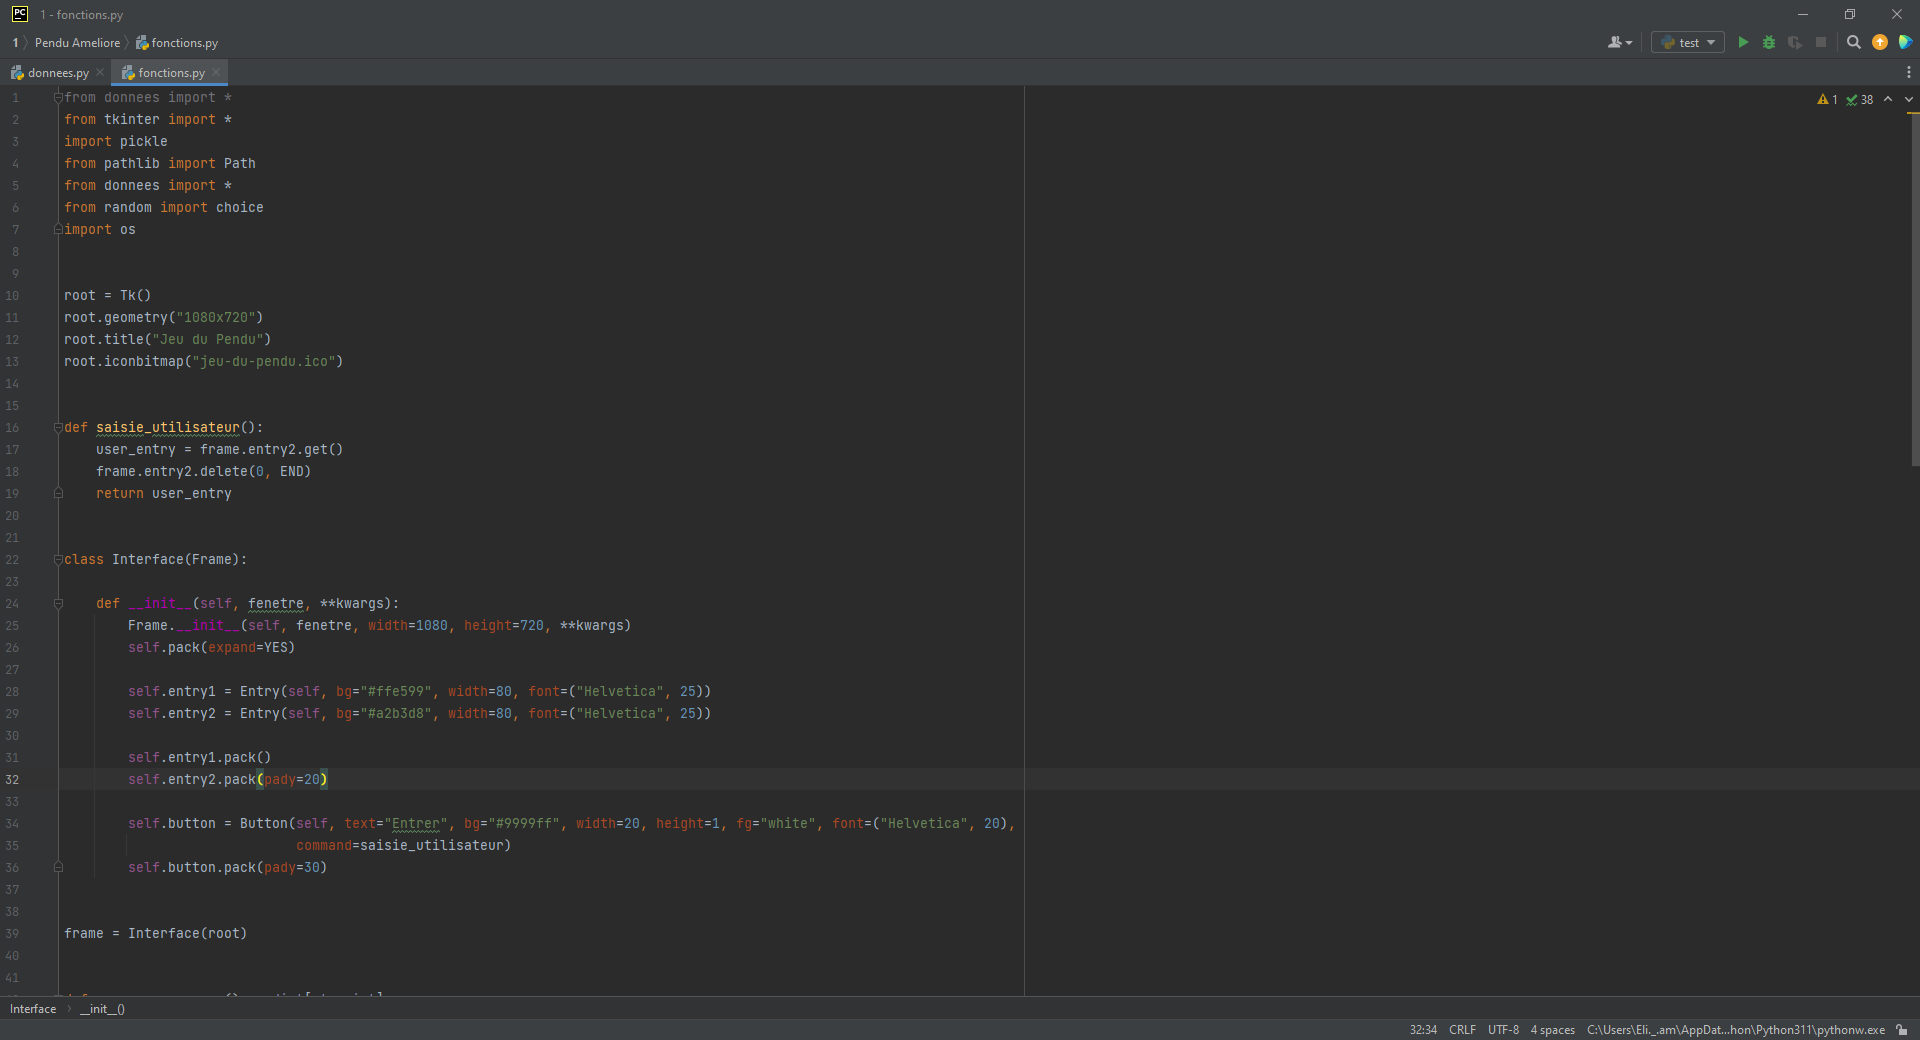Toggle the read-only lock icon in status bar
Viewport: 1920px width, 1040px height.
[x=1902, y=1030]
